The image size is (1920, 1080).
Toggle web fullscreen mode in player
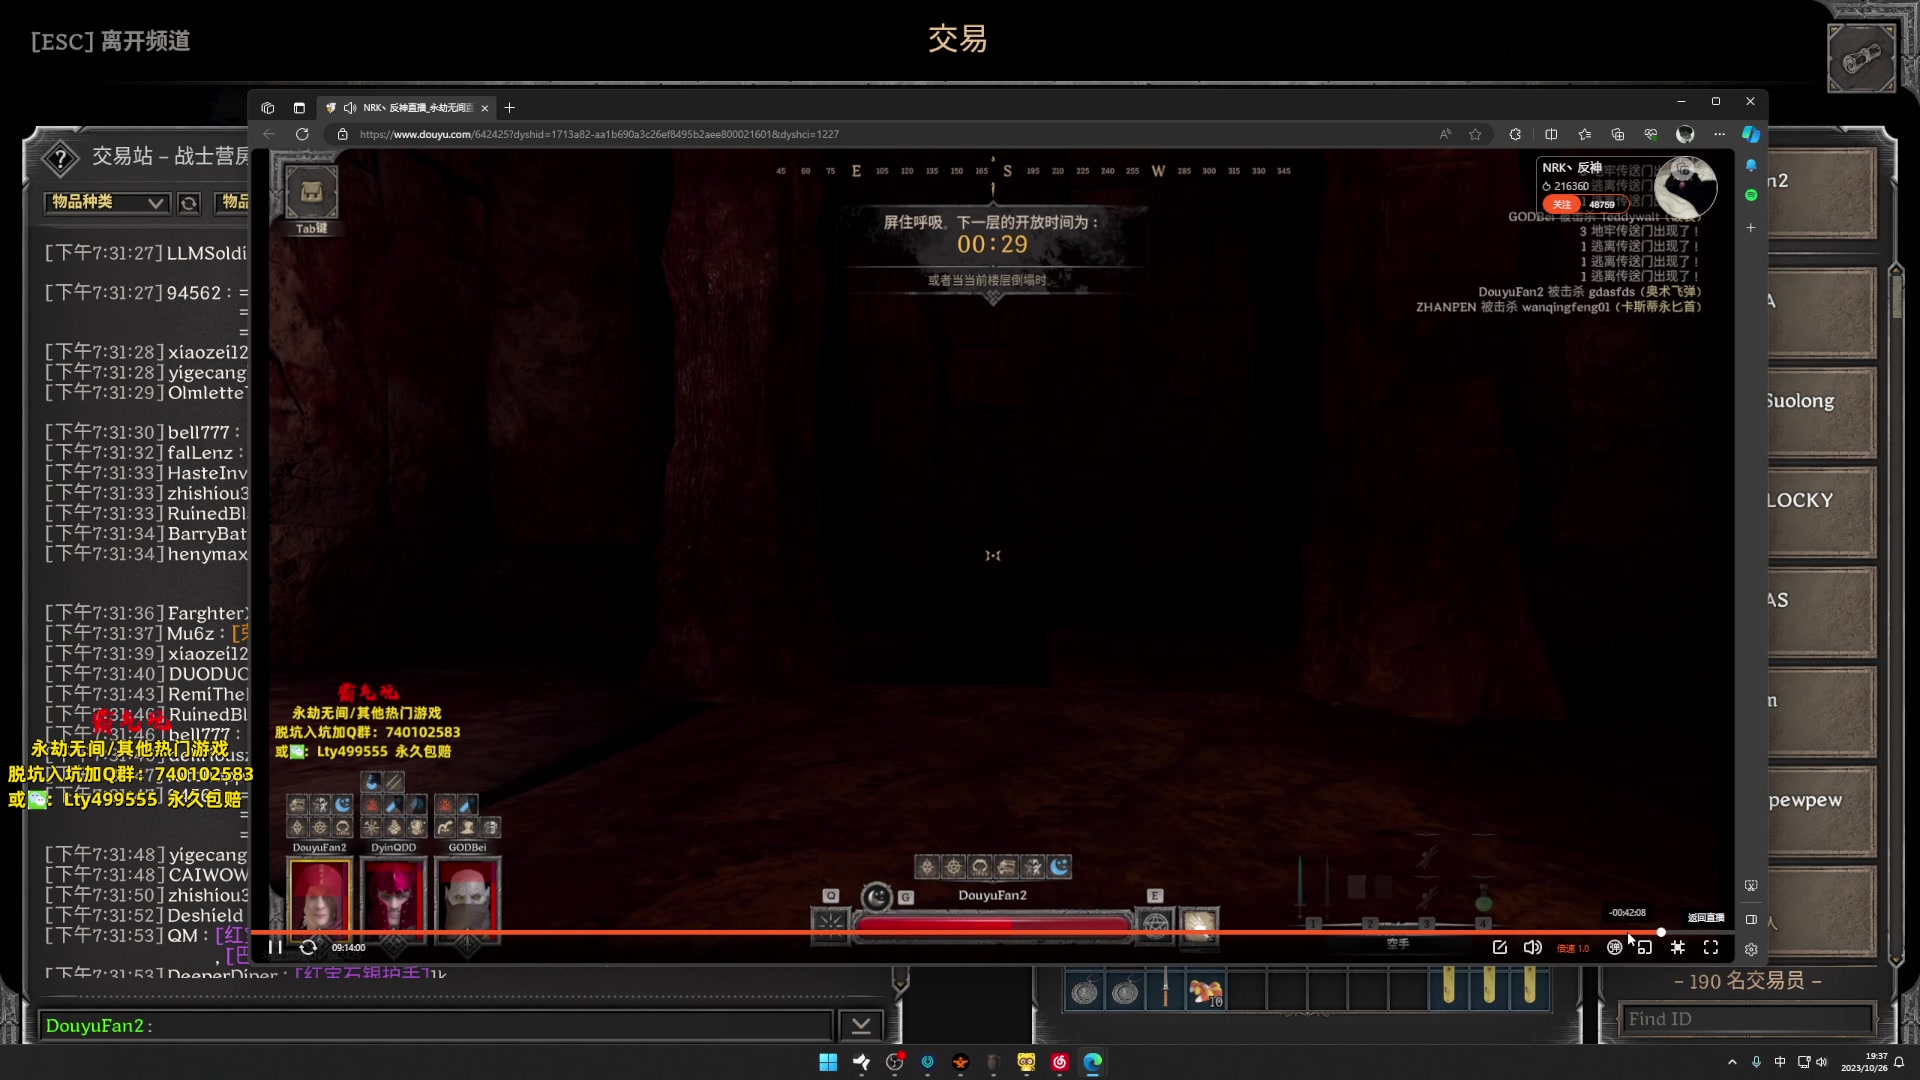point(1678,947)
